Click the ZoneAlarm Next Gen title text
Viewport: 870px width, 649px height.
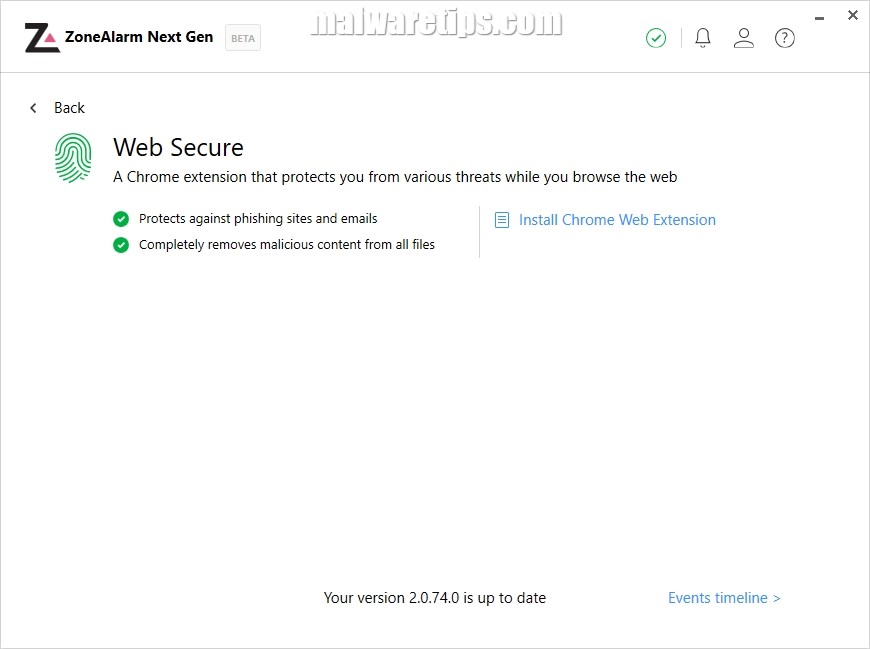139,37
